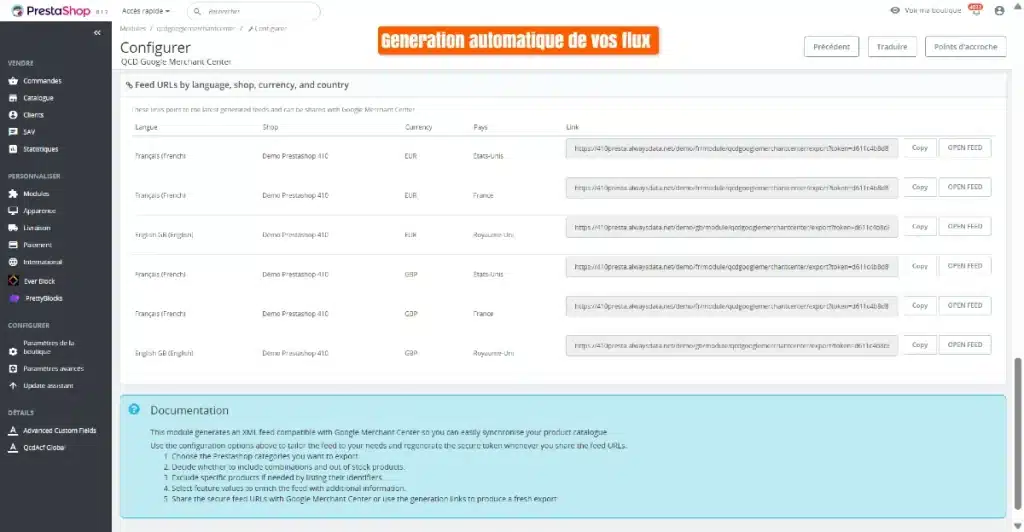Click the page vertical scrollbar thumb
Image resolution: width=1024 pixels, height=532 pixels.
(1017, 434)
